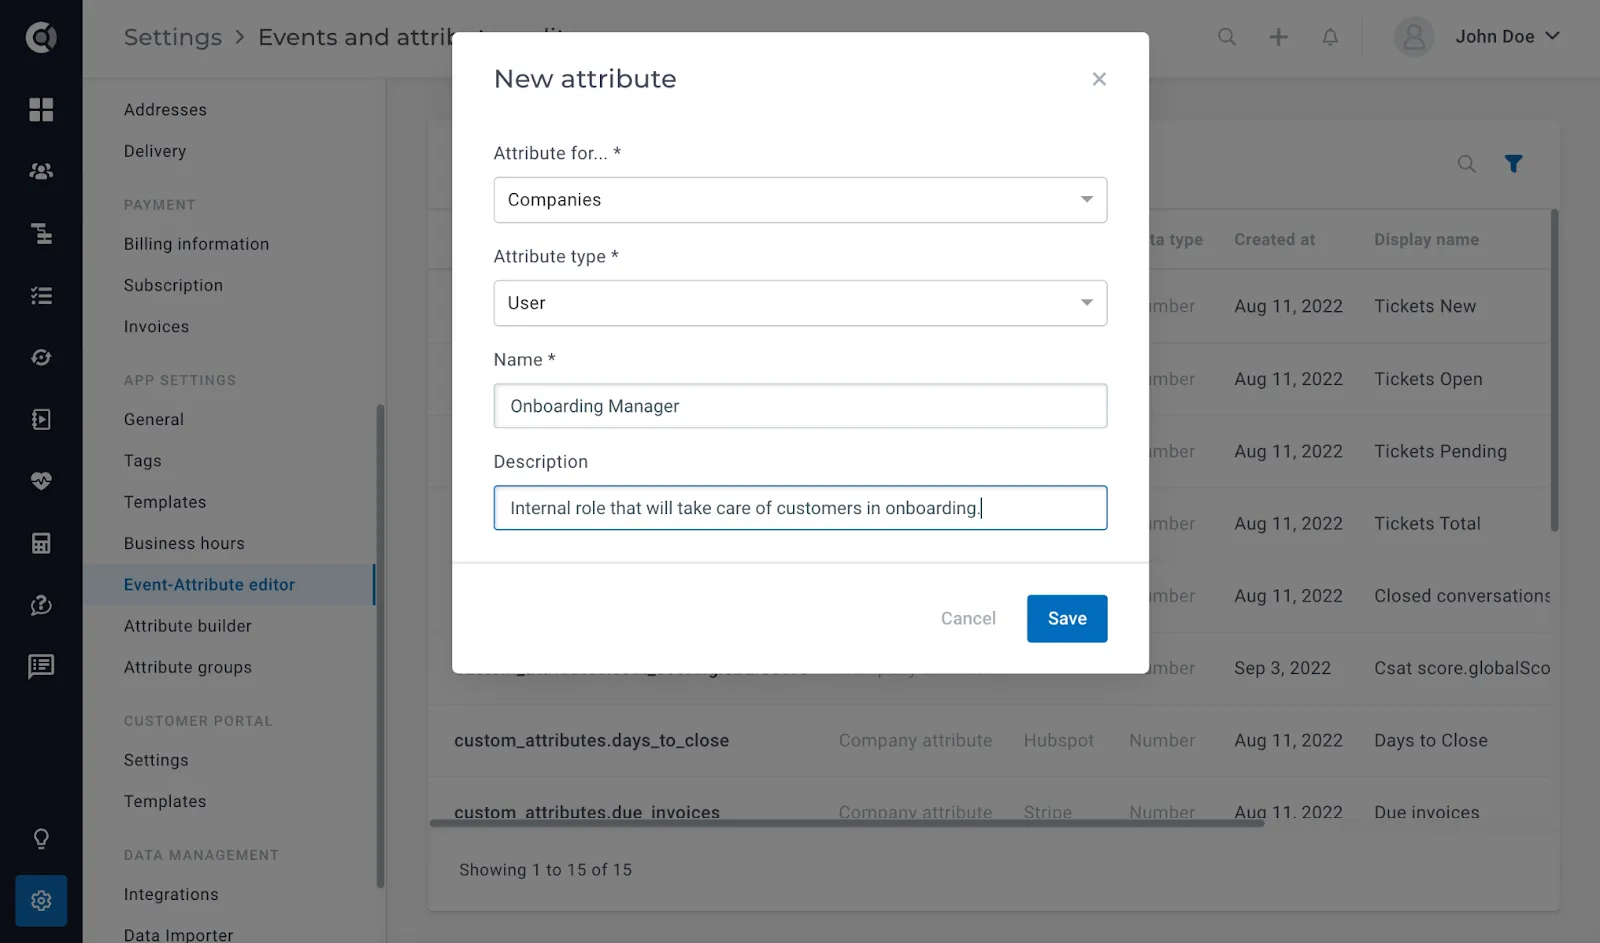Open Integrations under Data Management
This screenshot has height=943, width=1600.
pyautogui.click(x=171, y=894)
